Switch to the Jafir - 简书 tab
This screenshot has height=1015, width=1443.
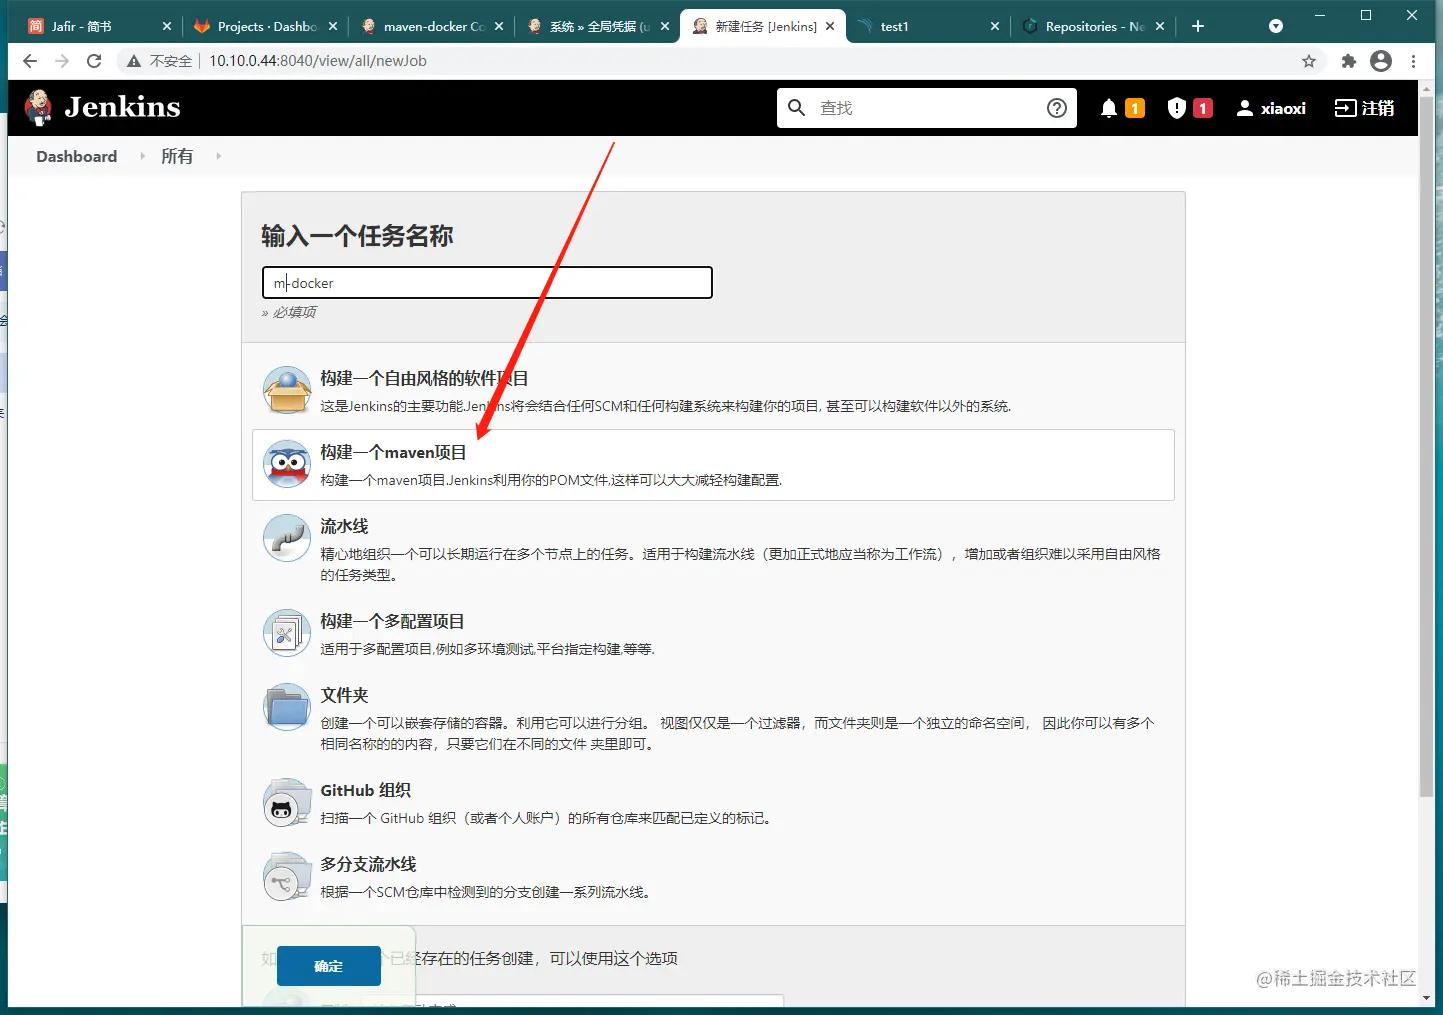[x=96, y=26]
